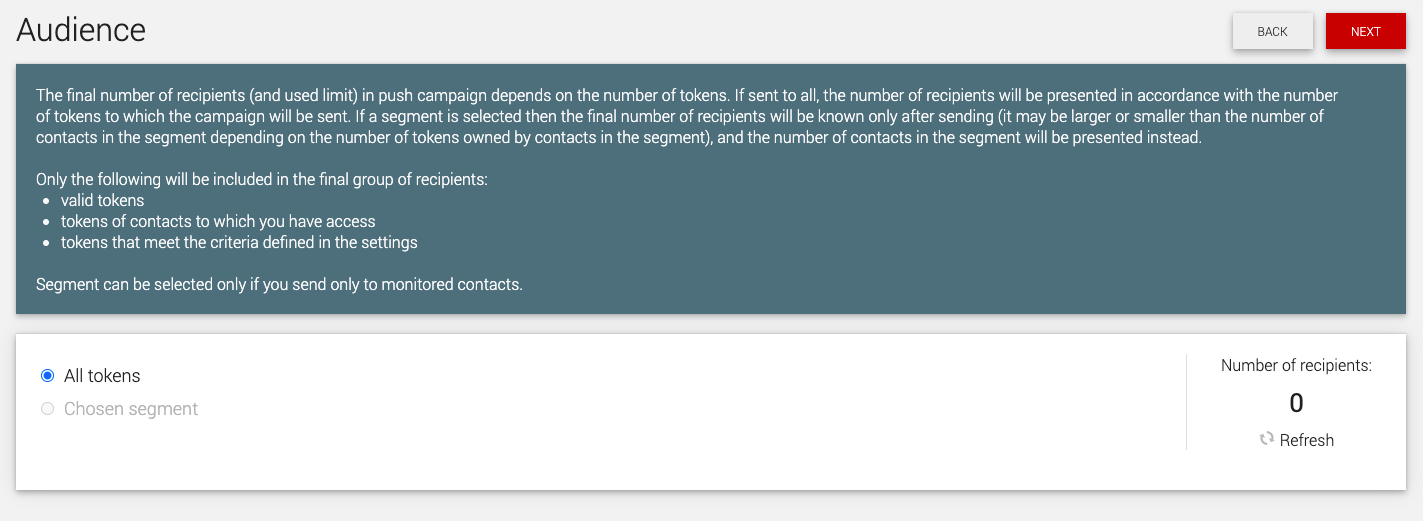
Task: Click the sentence about monitored contacts
Action: tap(279, 284)
